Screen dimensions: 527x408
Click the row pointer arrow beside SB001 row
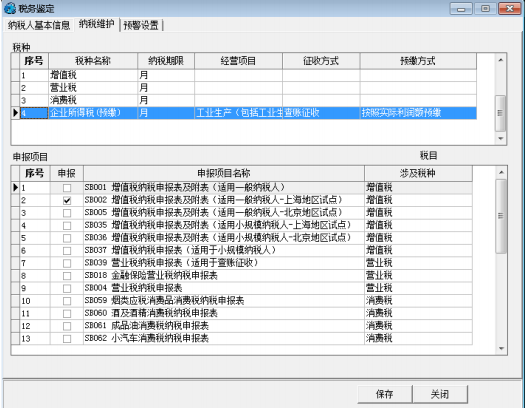point(15,187)
